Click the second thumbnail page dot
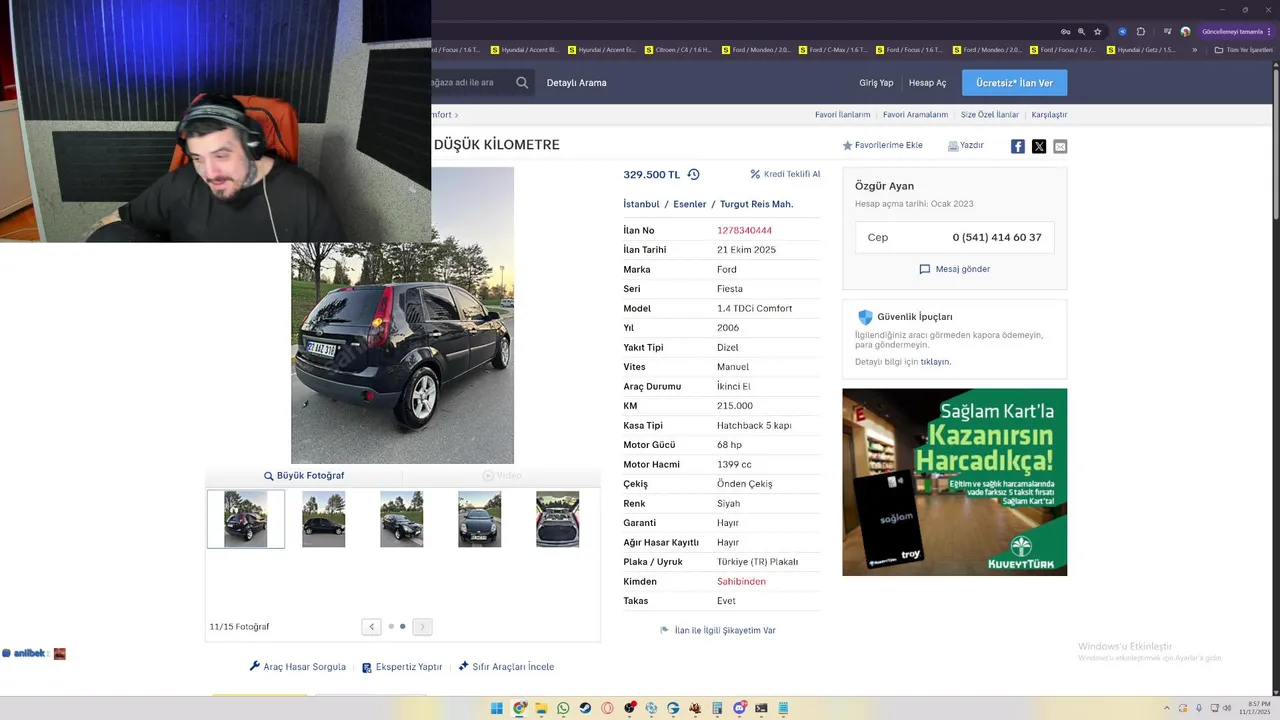The height and width of the screenshot is (720, 1280). coord(403,627)
